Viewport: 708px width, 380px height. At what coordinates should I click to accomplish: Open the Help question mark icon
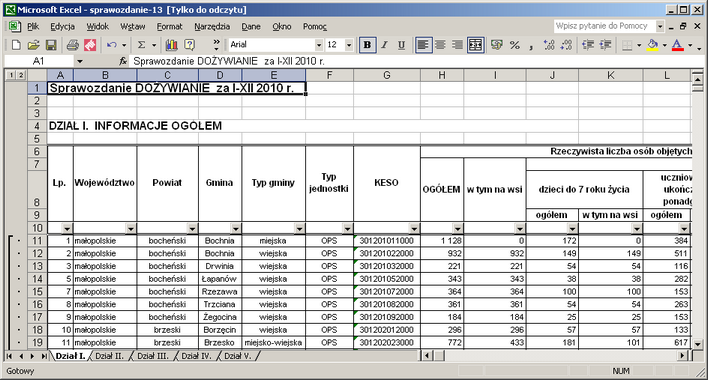click(x=190, y=45)
